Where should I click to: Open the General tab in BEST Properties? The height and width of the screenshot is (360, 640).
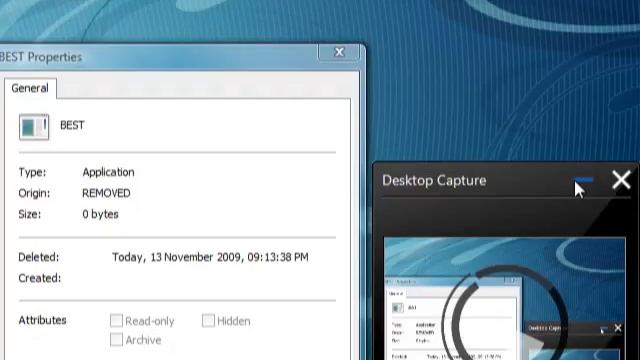[30, 88]
